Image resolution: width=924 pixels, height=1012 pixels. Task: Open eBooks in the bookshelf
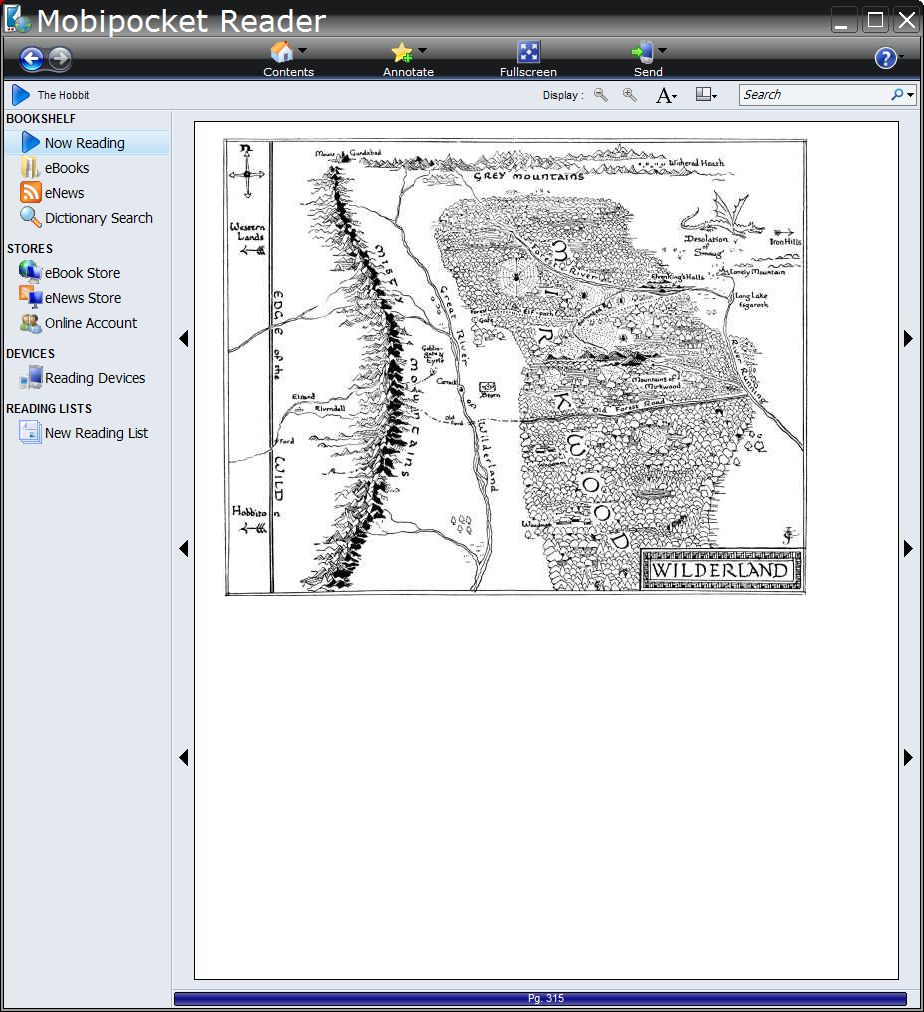pyautogui.click(x=67, y=168)
